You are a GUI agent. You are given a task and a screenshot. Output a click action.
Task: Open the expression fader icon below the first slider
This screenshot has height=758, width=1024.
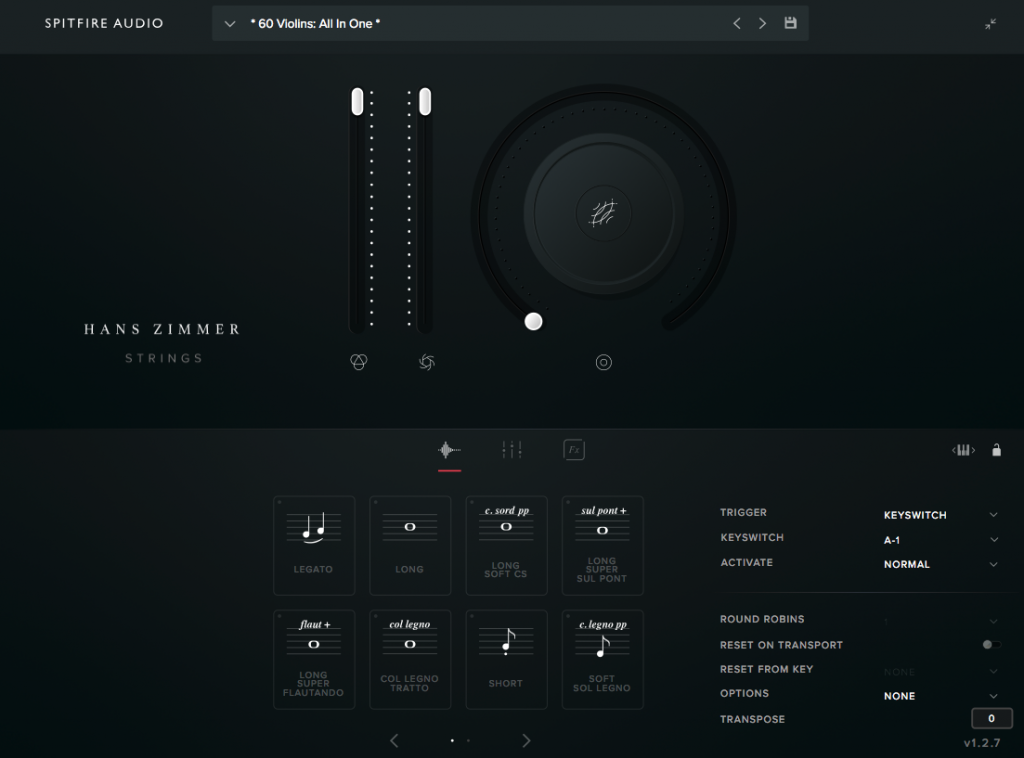(x=359, y=362)
